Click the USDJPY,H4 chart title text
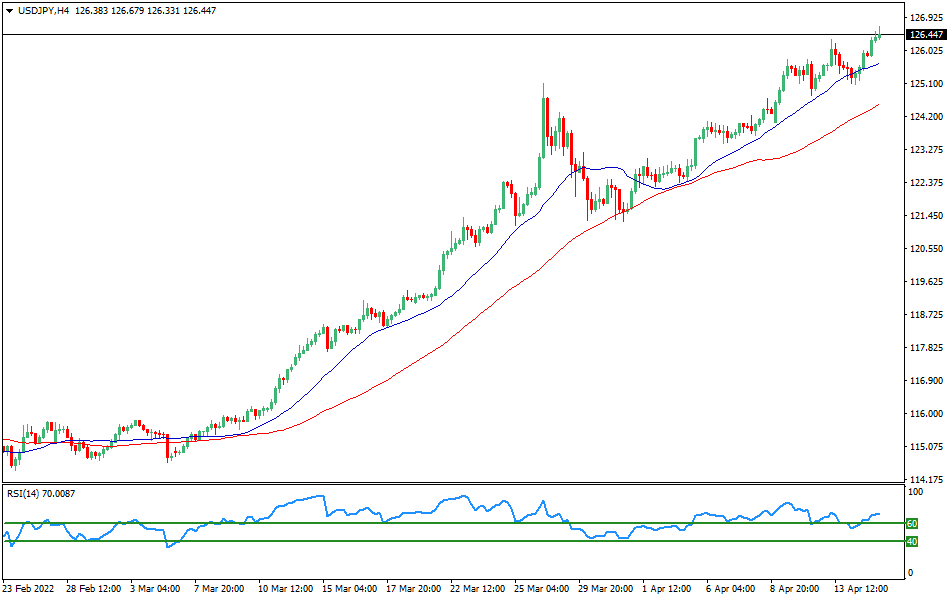The image size is (950, 600). pos(46,10)
